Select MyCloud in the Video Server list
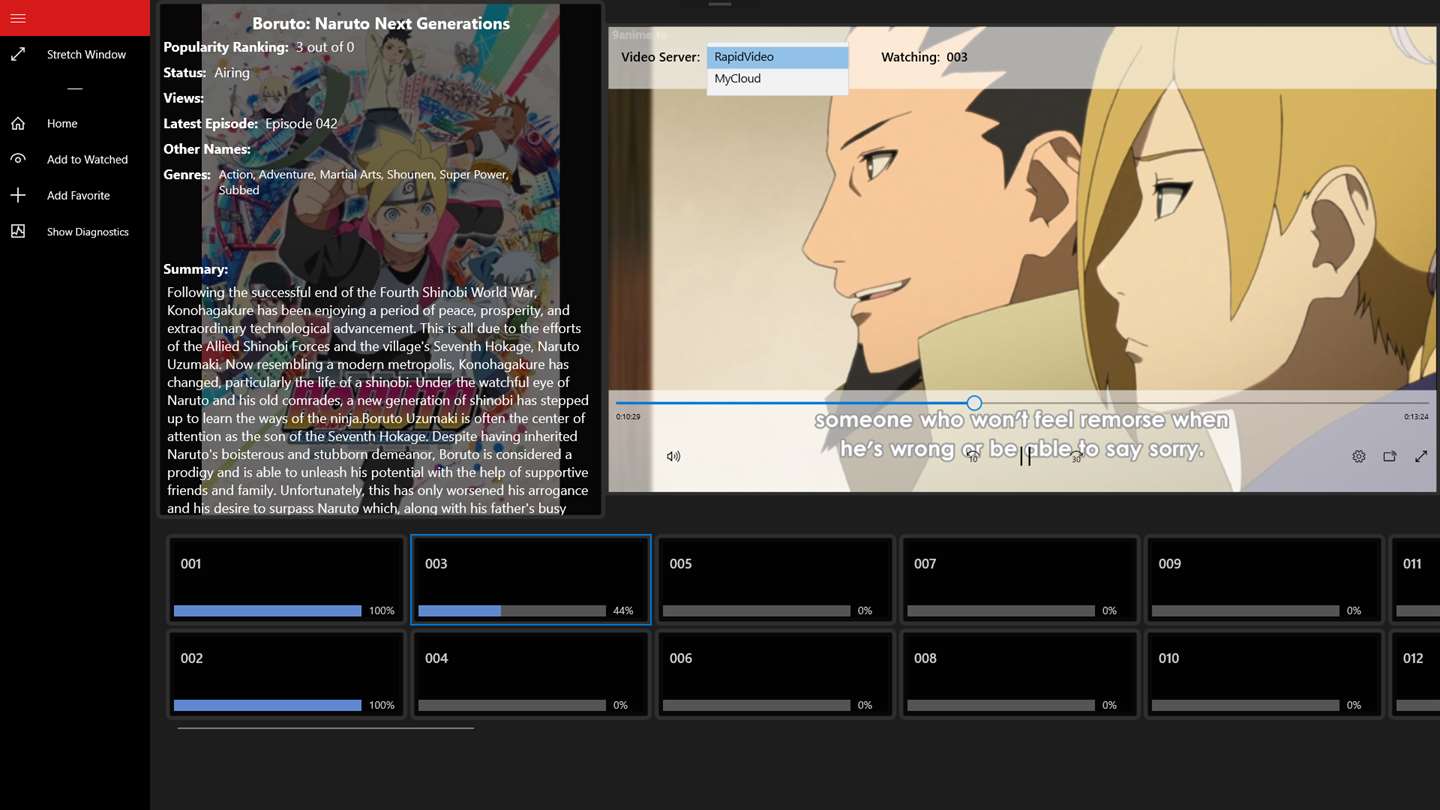The height and width of the screenshot is (810, 1440). [x=777, y=79]
